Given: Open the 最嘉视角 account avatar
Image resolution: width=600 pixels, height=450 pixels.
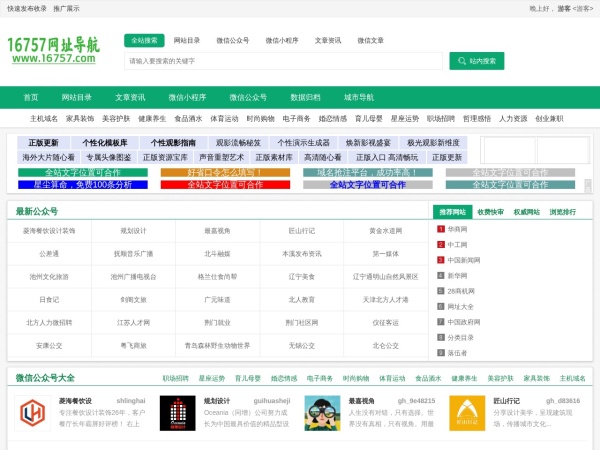Looking at the screenshot, I should 321,412.
